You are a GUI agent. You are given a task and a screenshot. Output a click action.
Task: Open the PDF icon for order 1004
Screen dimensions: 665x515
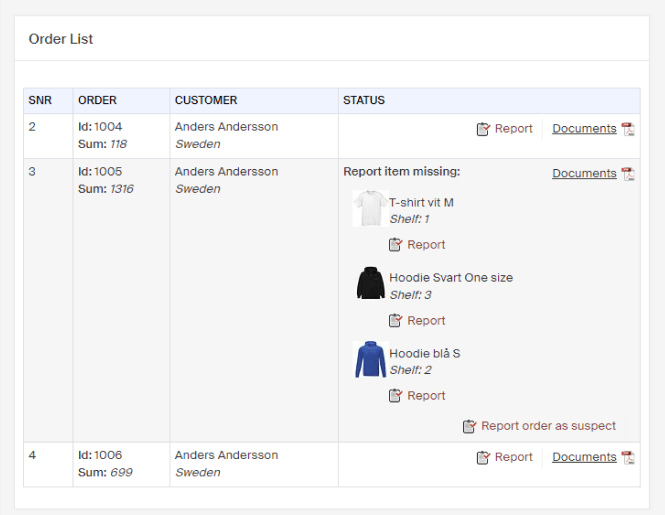click(x=628, y=129)
